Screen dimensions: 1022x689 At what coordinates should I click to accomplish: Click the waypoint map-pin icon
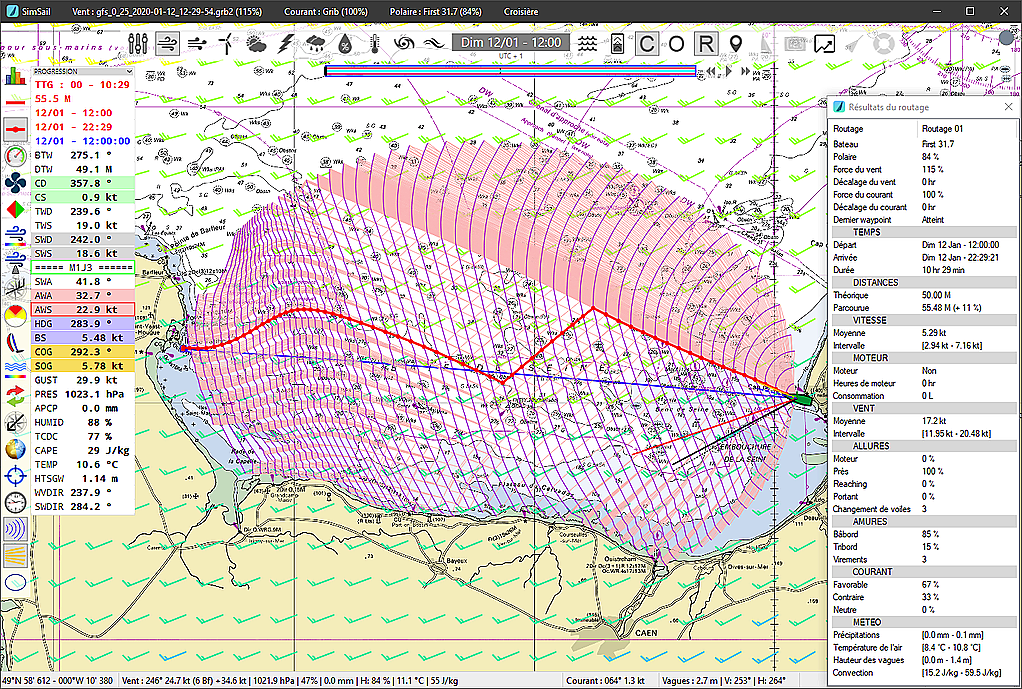pyautogui.click(x=736, y=44)
